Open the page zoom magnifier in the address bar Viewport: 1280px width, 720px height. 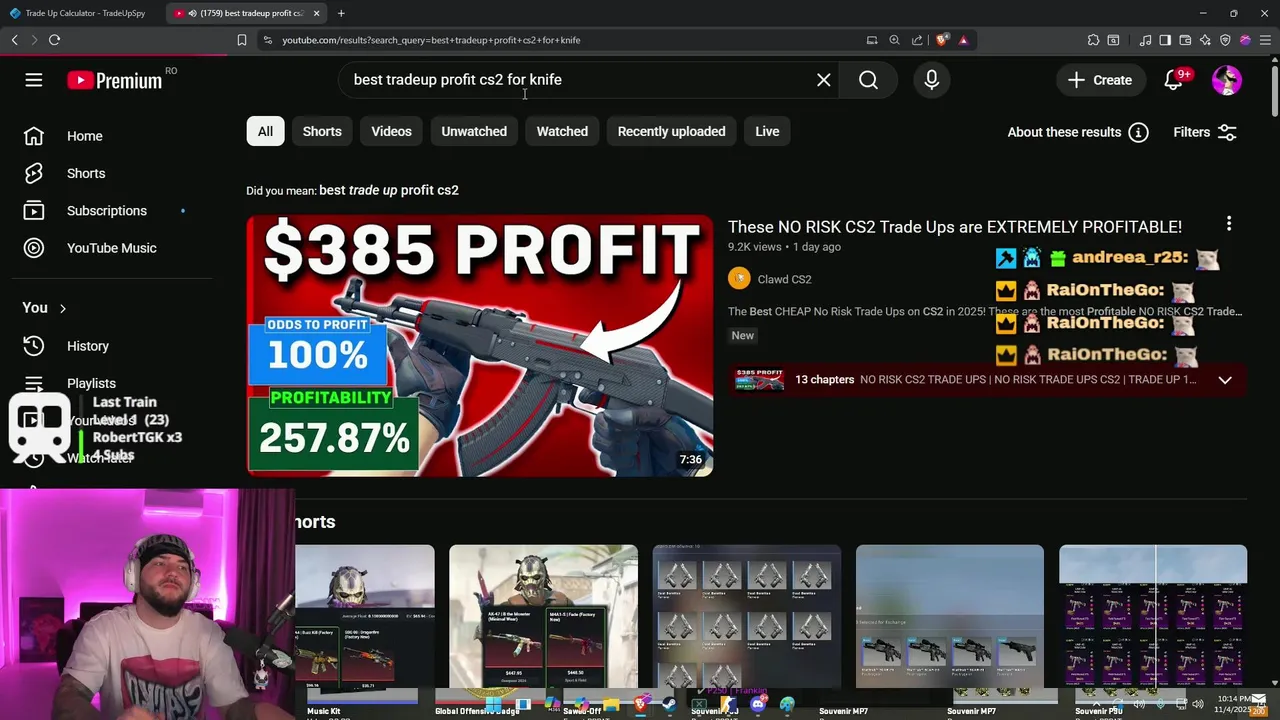click(894, 40)
